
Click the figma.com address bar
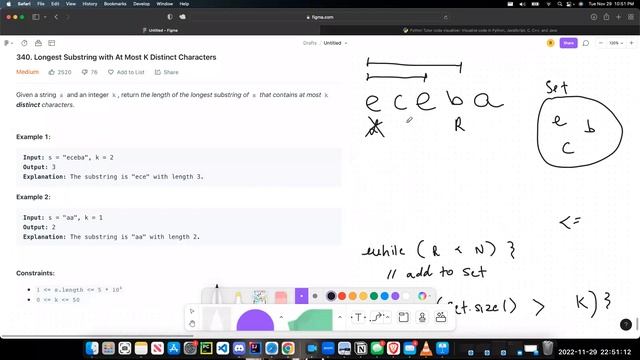pos(320,17)
